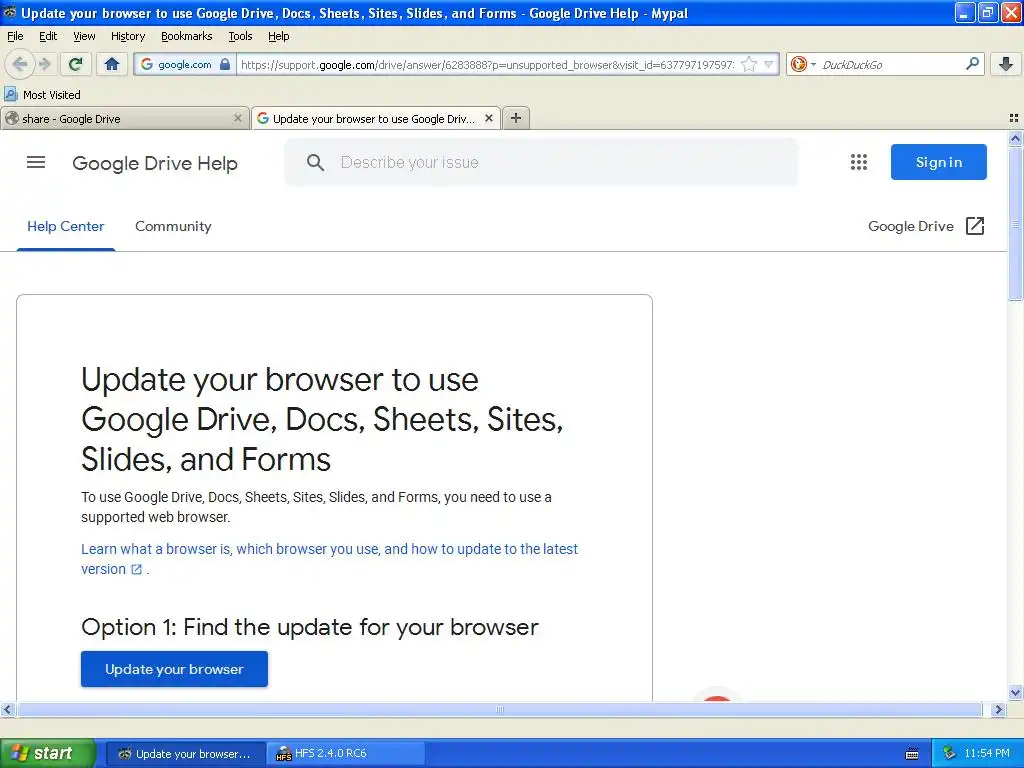Bookmark this page with the star icon

click(749, 64)
